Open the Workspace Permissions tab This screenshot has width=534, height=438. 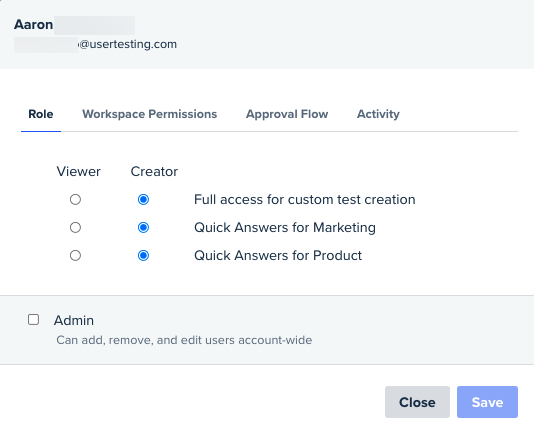pos(150,114)
